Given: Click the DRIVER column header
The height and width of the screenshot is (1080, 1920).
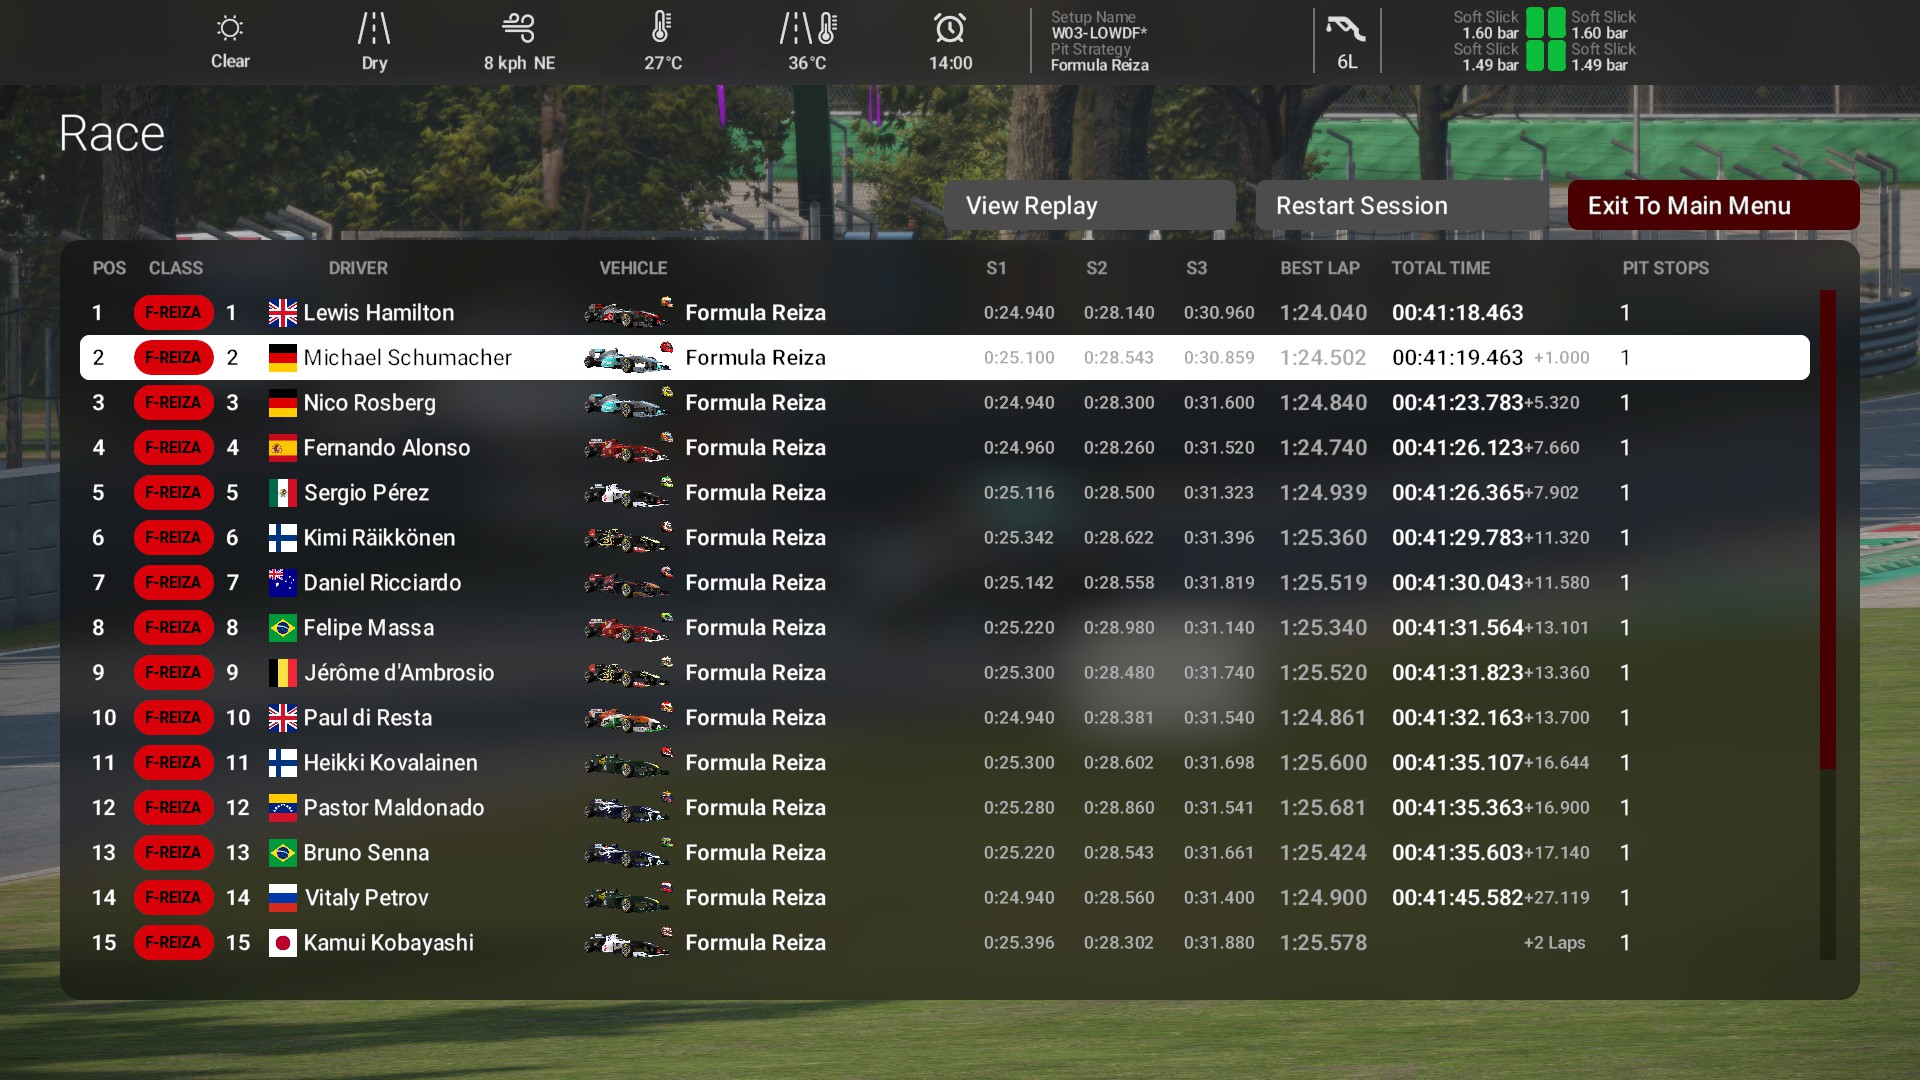Looking at the screenshot, I should pyautogui.click(x=358, y=268).
